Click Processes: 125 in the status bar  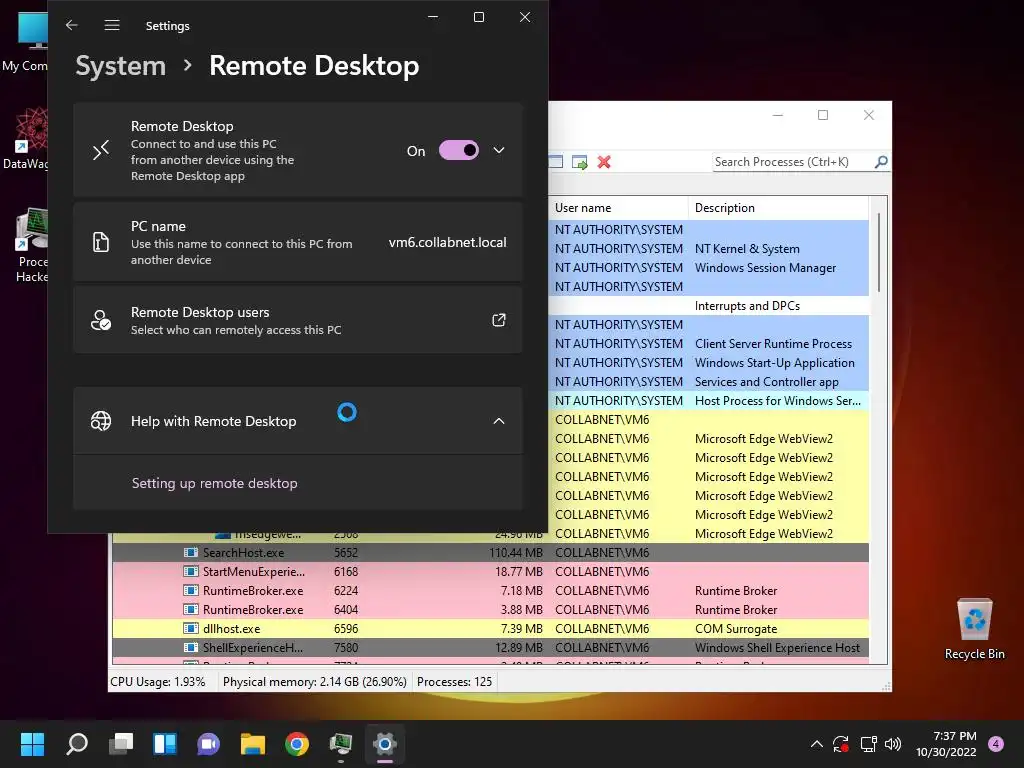(x=455, y=682)
